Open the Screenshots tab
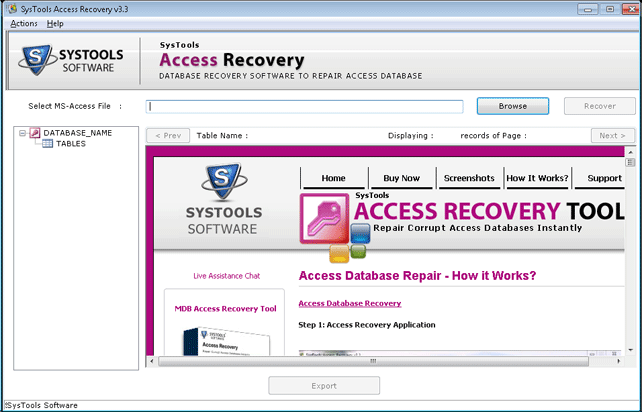The width and height of the screenshot is (642, 412). point(469,178)
